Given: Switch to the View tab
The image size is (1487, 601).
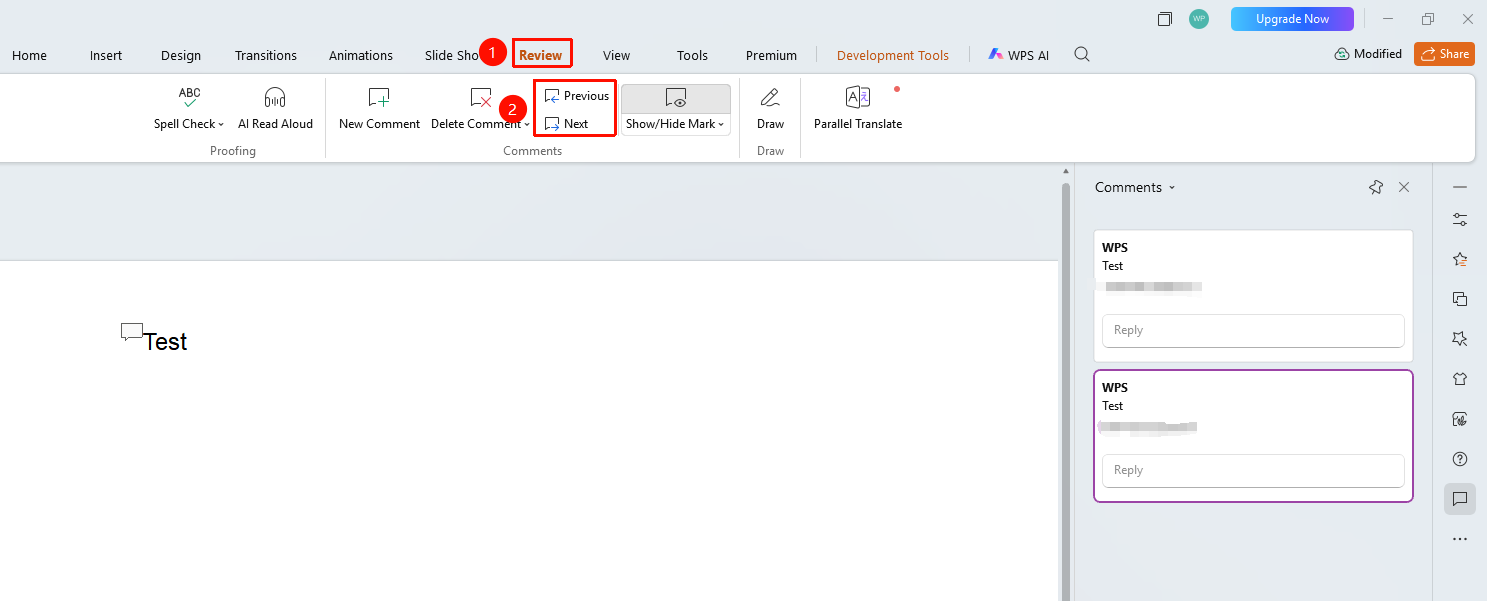Looking at the screenshot, I should (616, 56).
